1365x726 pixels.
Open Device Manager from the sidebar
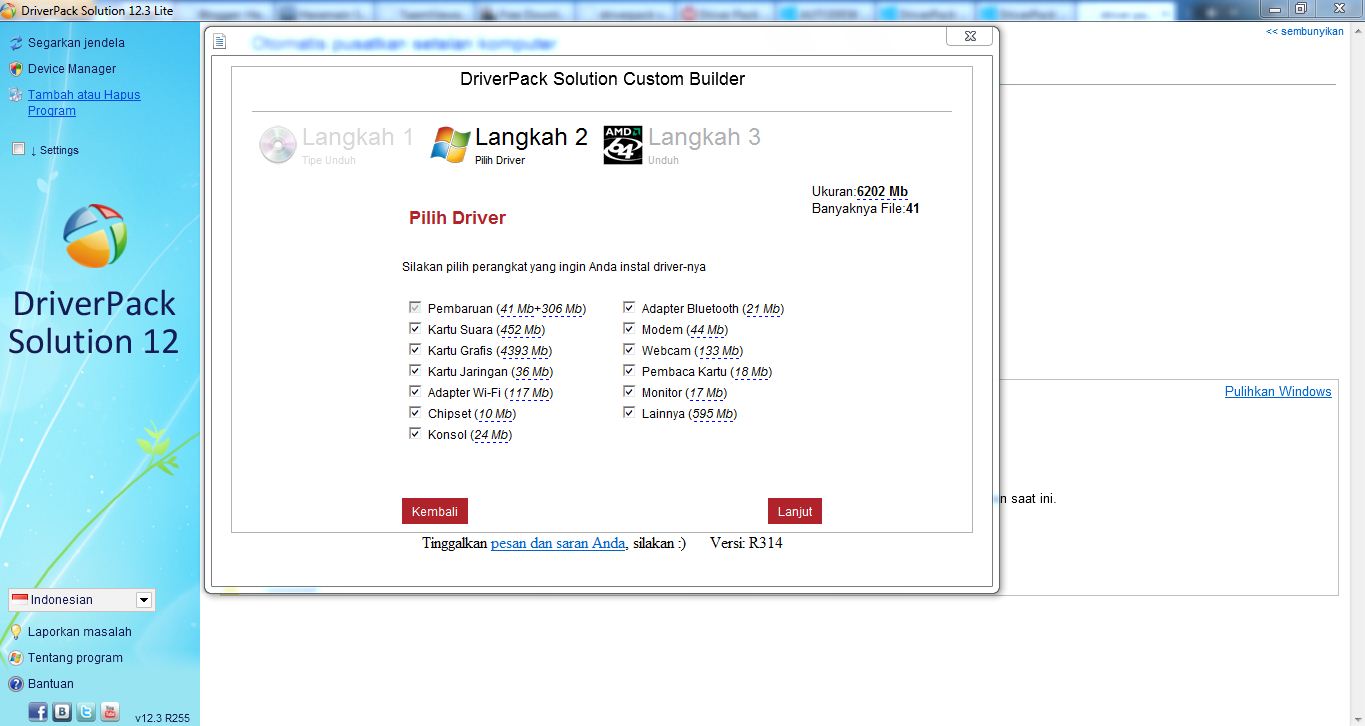(72, 69)
